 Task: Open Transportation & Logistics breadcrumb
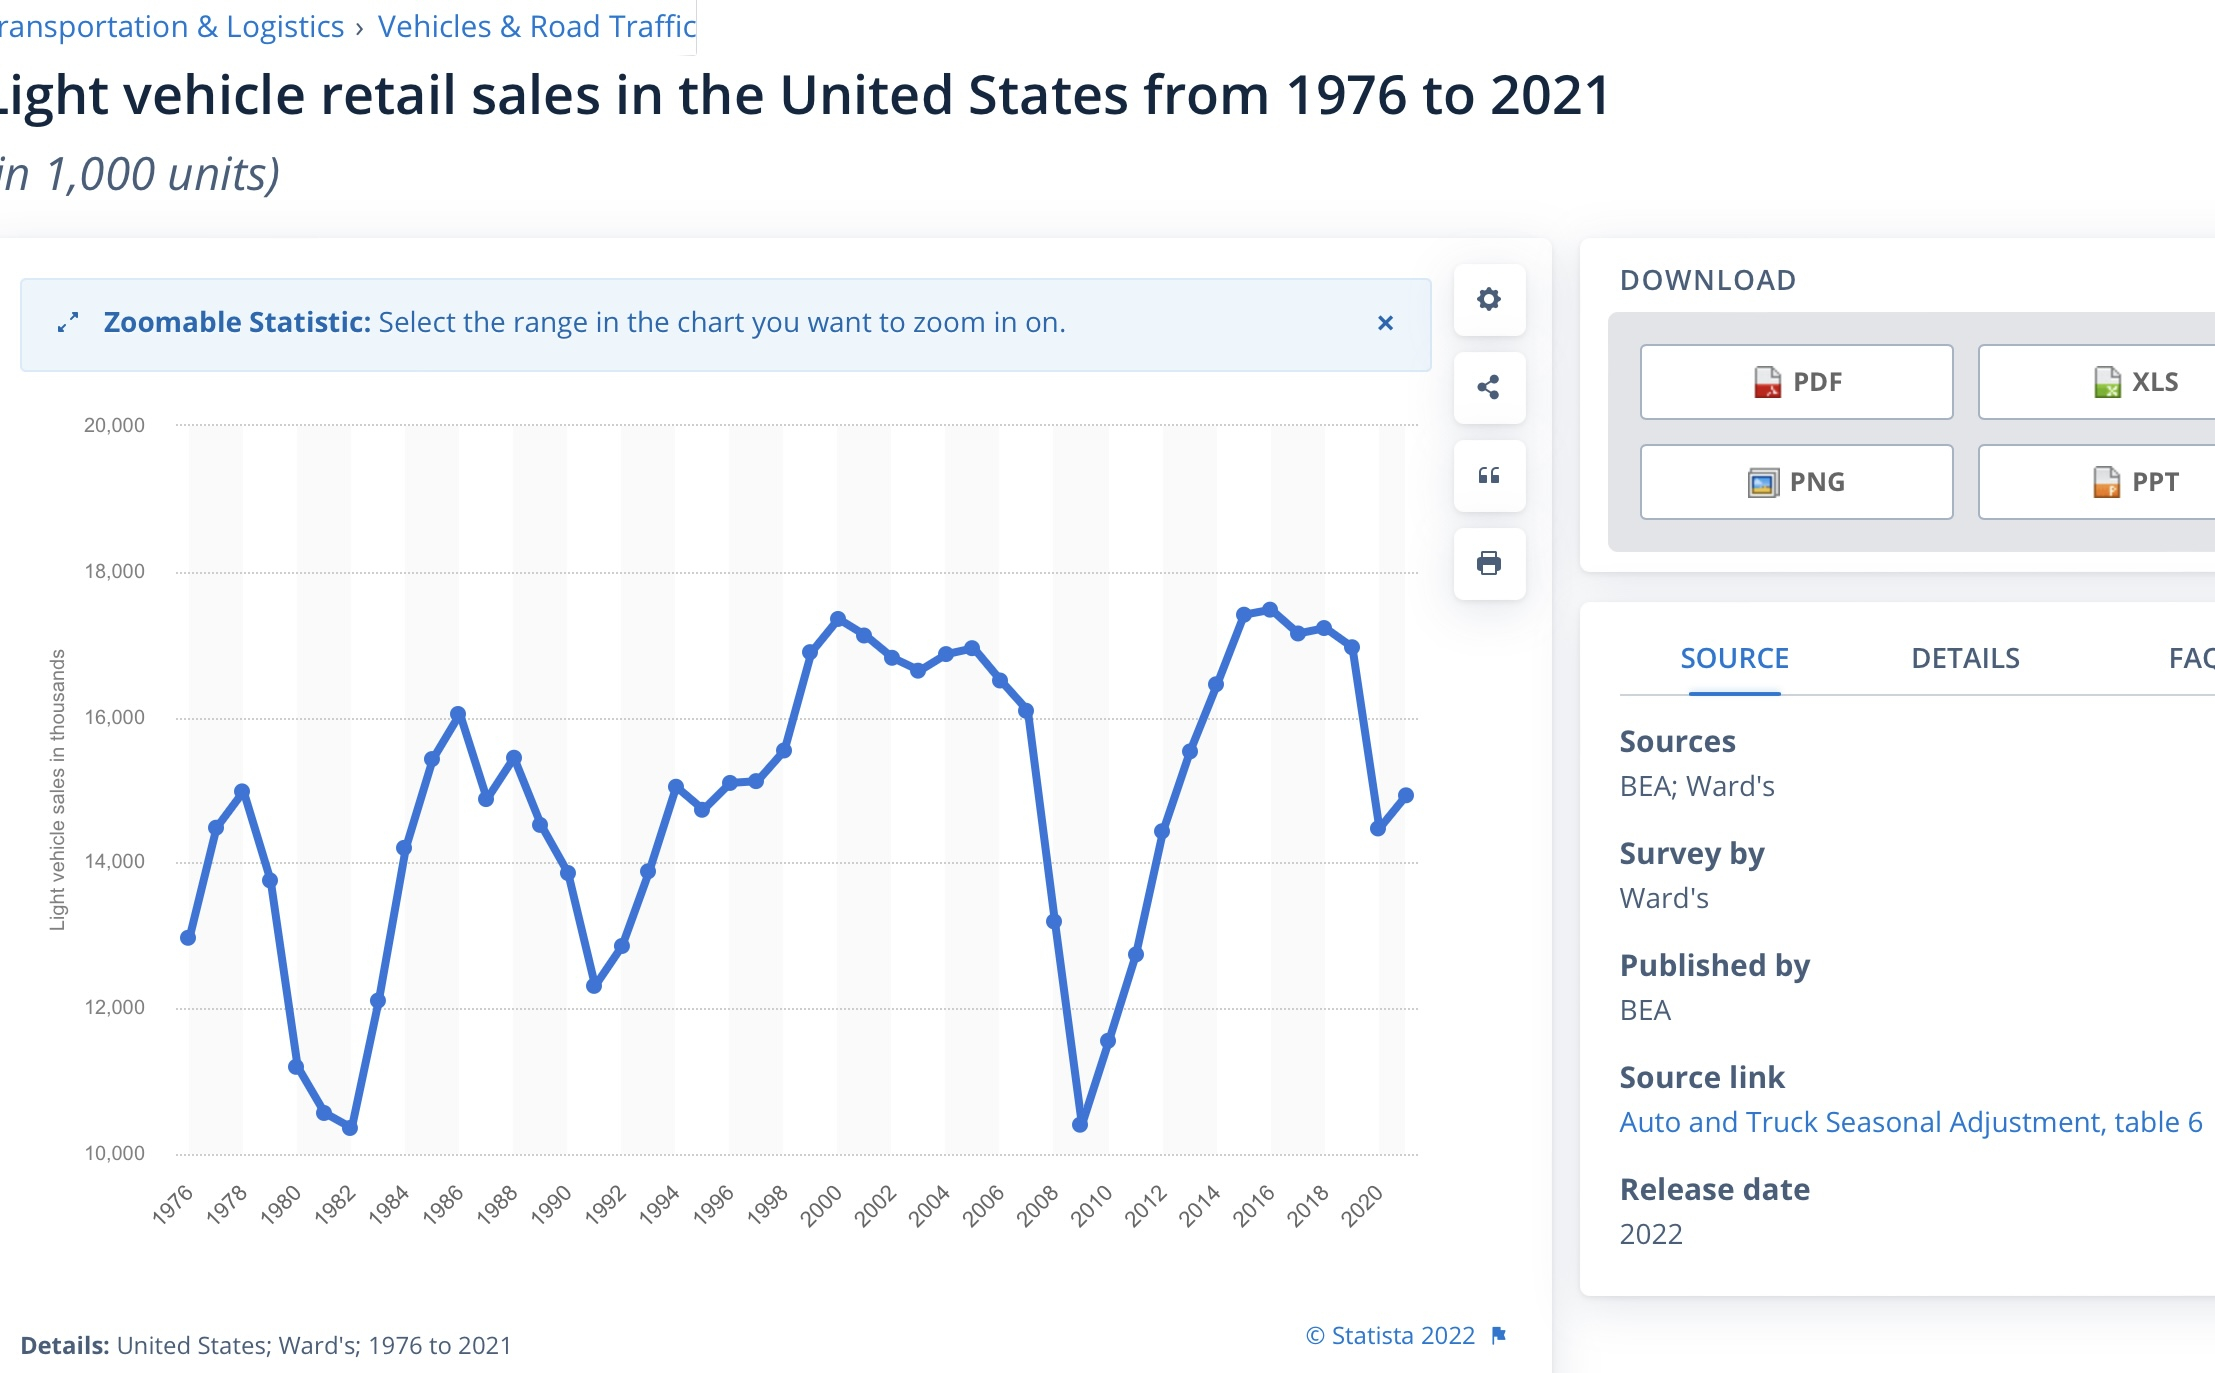[172, 27]
